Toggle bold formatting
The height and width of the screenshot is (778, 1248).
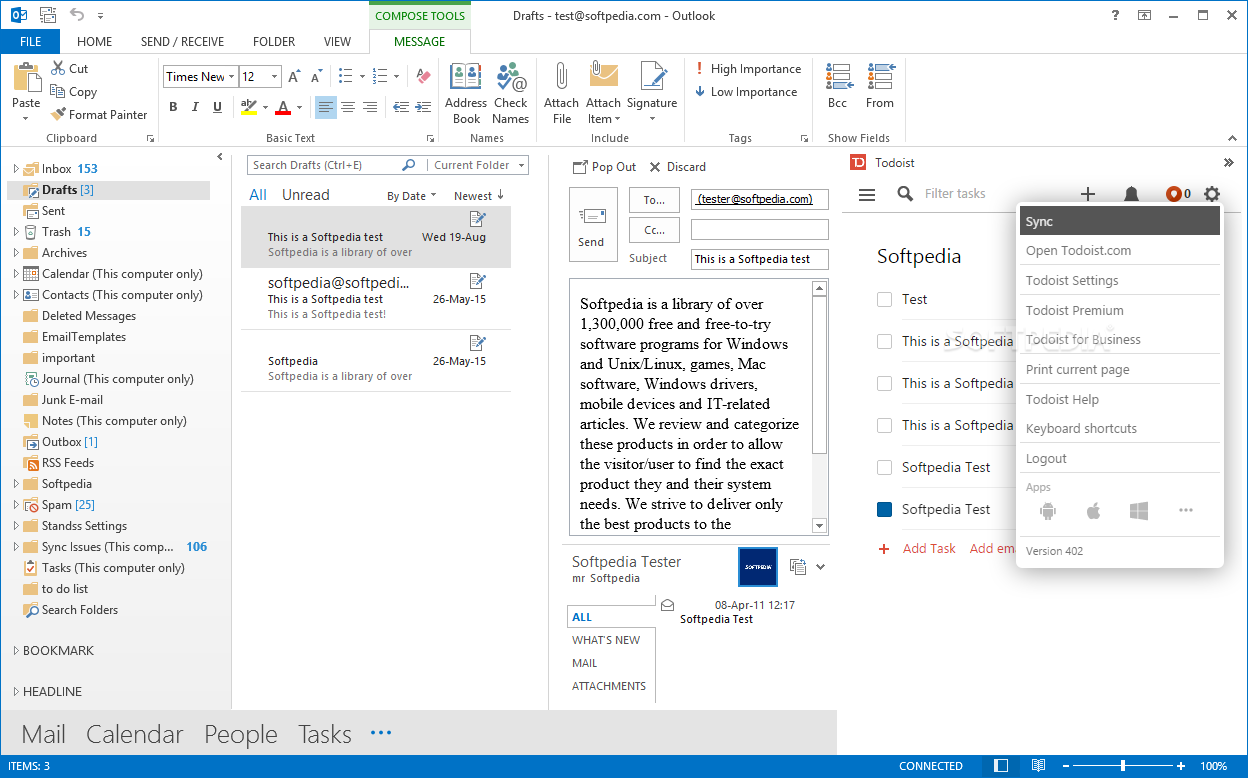pos(173,107)
